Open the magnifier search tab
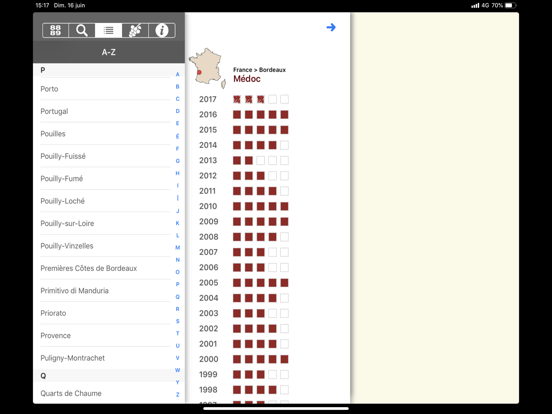The image size is (552, 414). tap(82, 31)
